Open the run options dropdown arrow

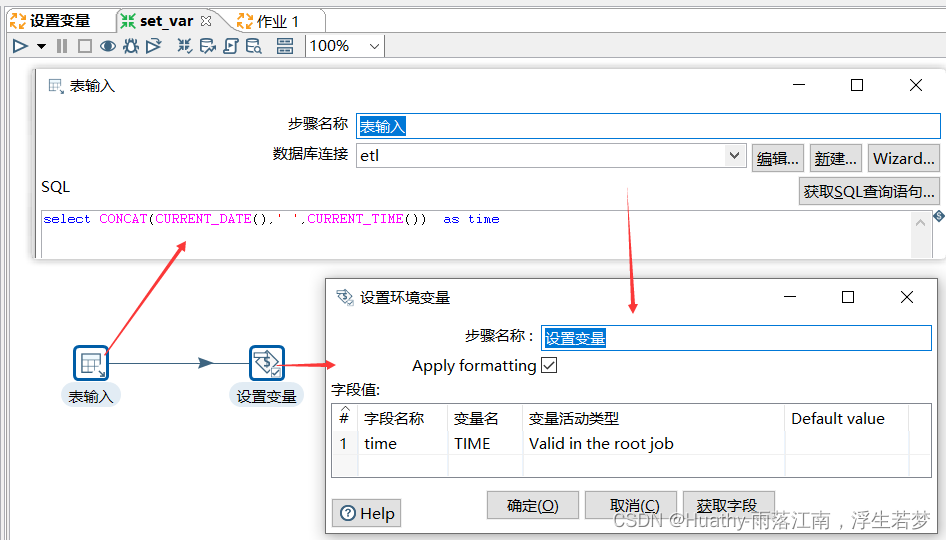(x=41, y=46)
